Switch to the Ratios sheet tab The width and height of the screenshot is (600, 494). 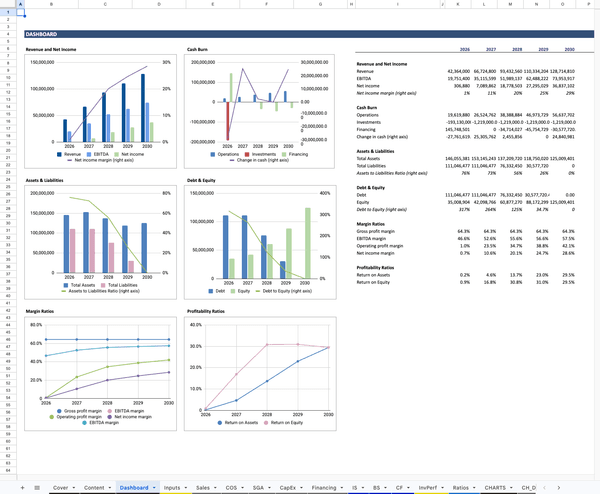460,487
